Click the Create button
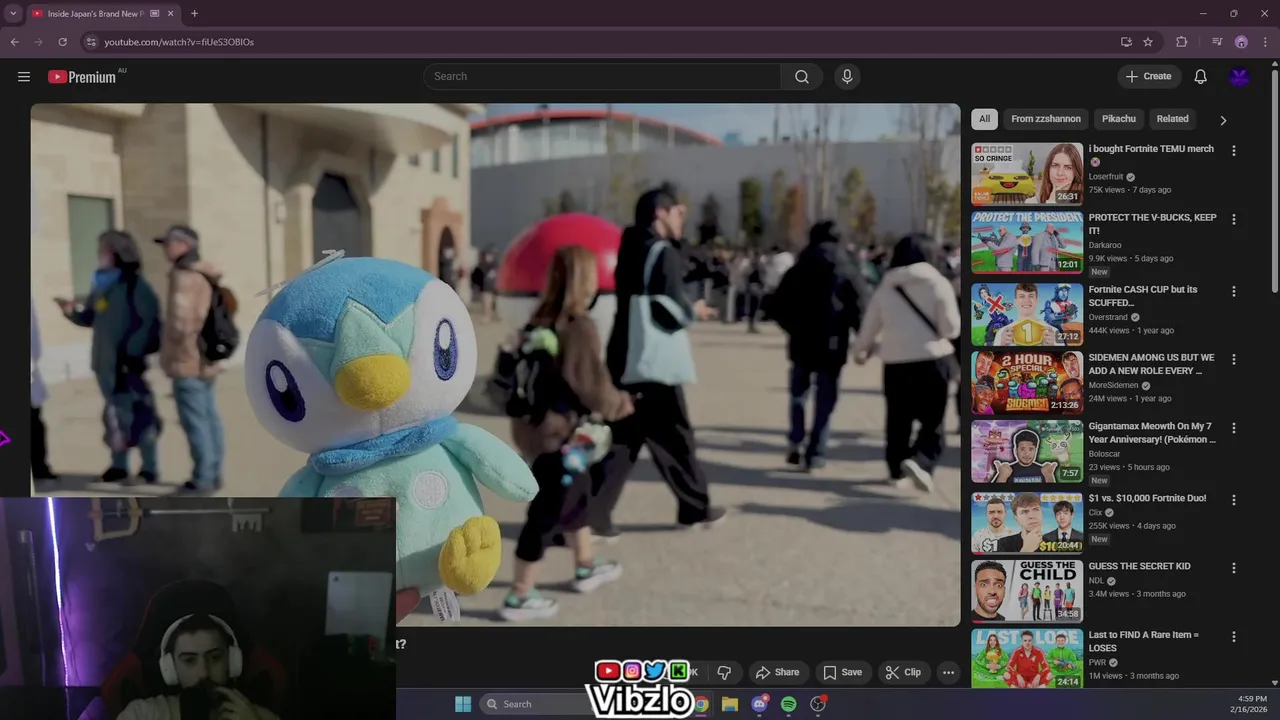This screenshot has height=720, width=1280. tap(1149, 77)
